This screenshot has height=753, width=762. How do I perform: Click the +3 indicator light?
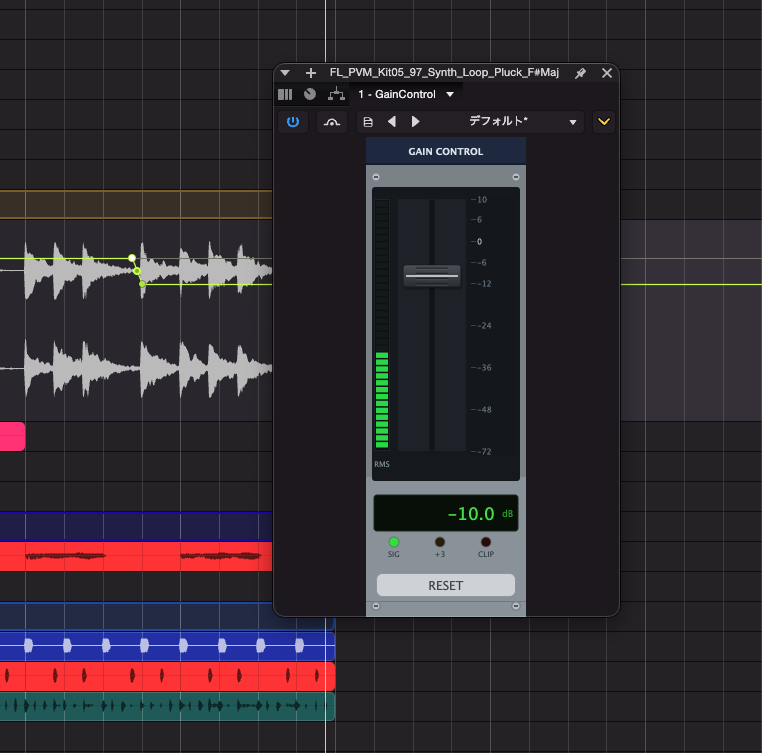[440, 542]
